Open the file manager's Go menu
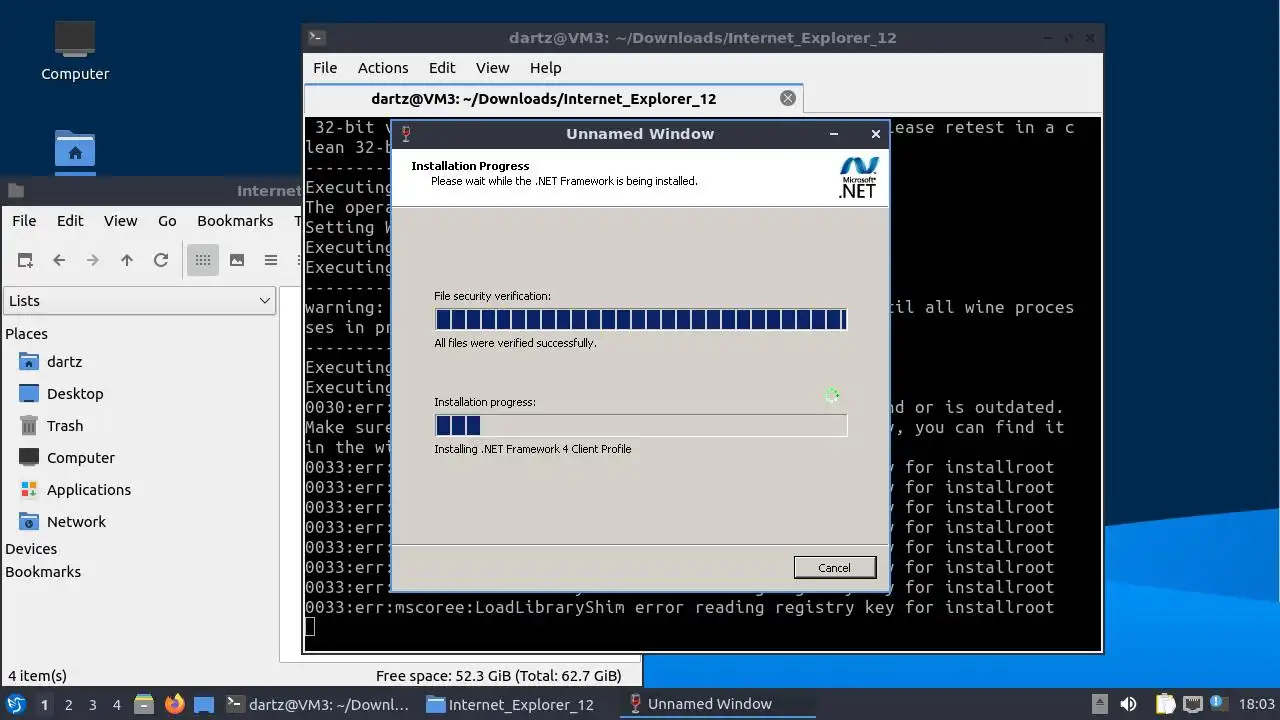 [x=167, y=221]
